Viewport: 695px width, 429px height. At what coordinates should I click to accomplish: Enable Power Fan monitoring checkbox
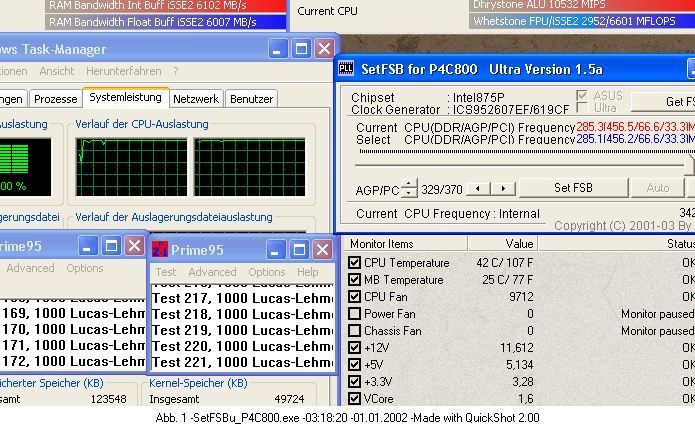pos(354,314)
